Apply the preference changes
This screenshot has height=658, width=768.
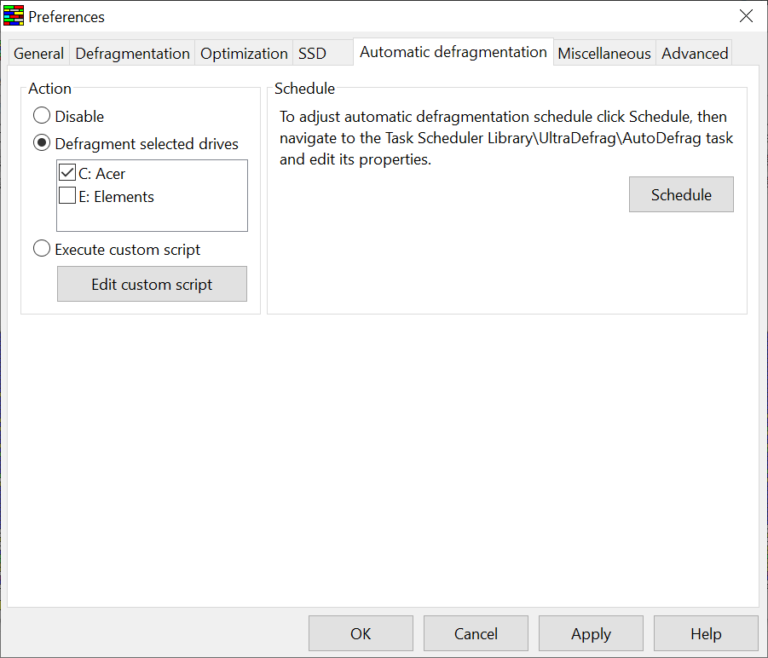(591, 634)
